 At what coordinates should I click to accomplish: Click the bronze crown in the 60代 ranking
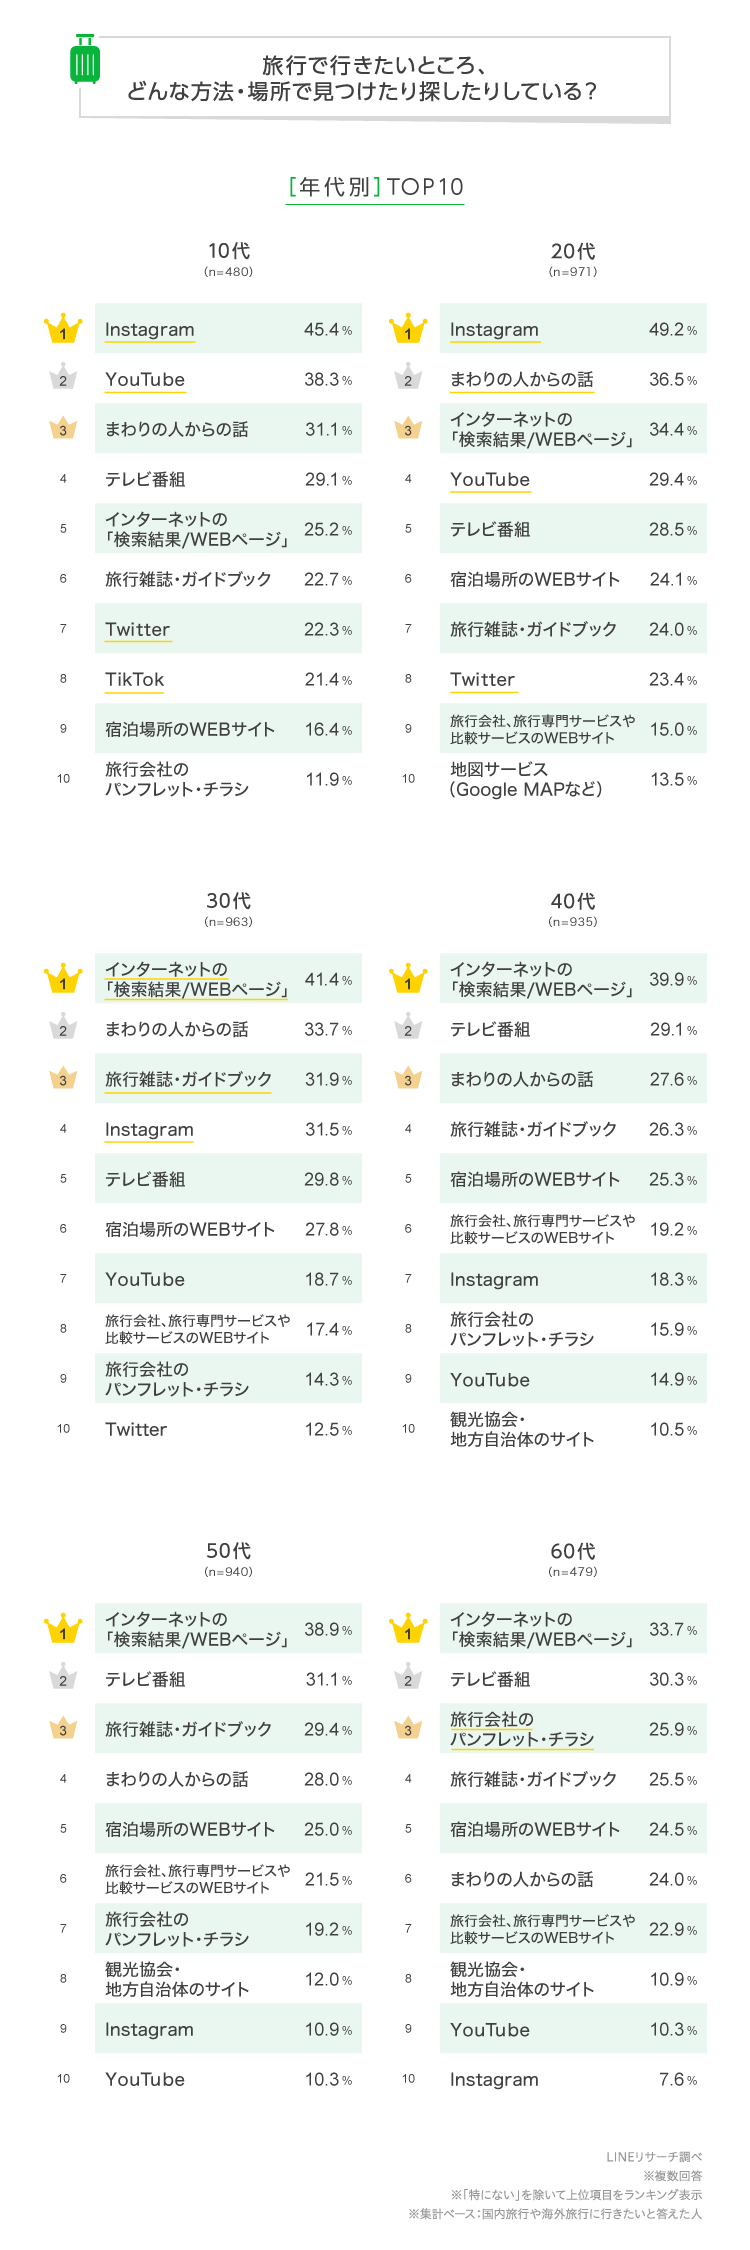pyautogui.click(x=408, y=1729)
